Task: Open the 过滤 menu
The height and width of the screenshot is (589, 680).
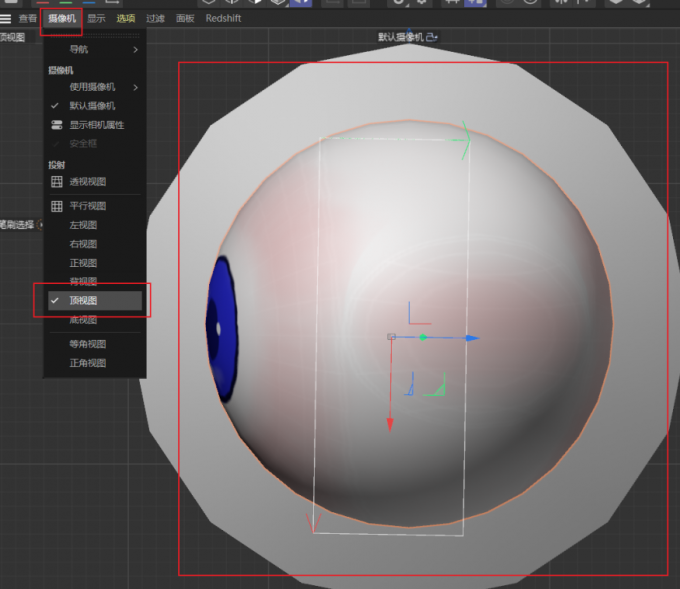Action: (155, 19)
